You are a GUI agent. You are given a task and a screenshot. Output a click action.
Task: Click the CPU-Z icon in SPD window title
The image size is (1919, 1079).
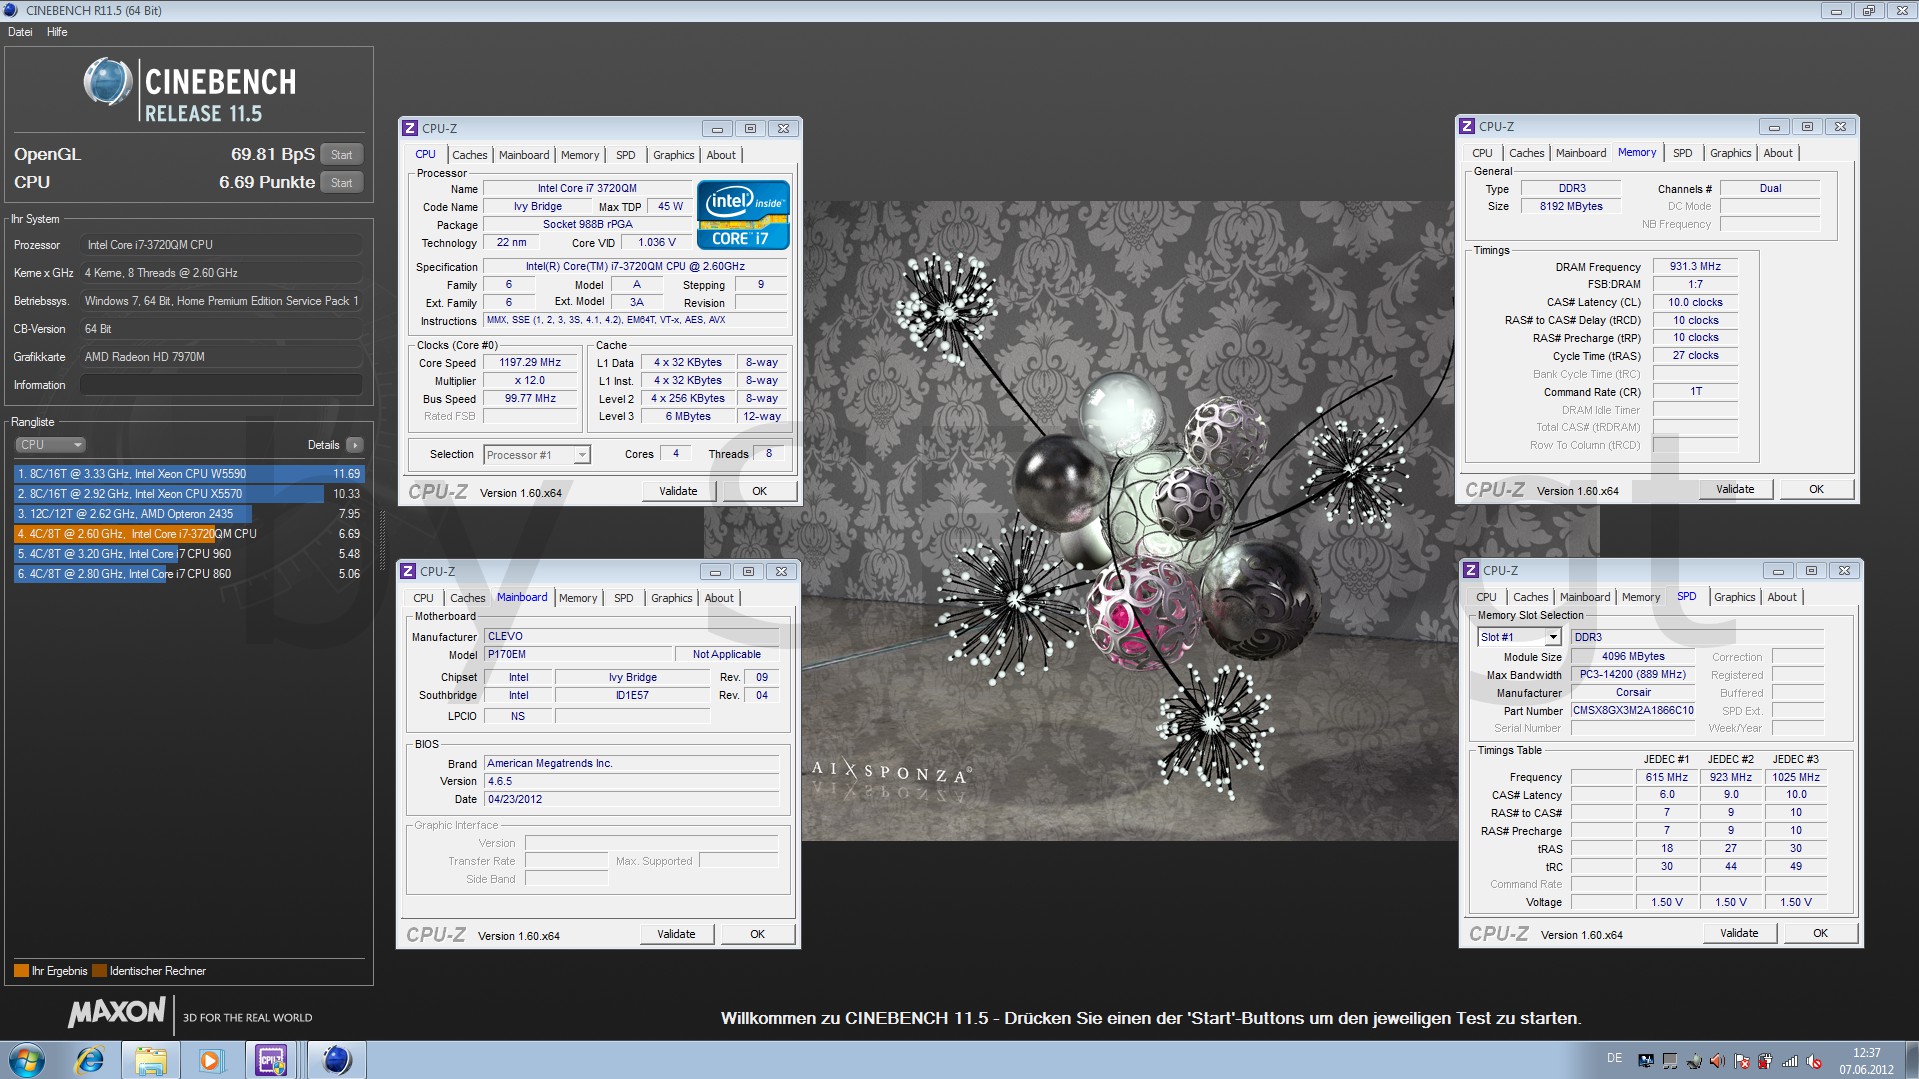tap(1471, 570)
